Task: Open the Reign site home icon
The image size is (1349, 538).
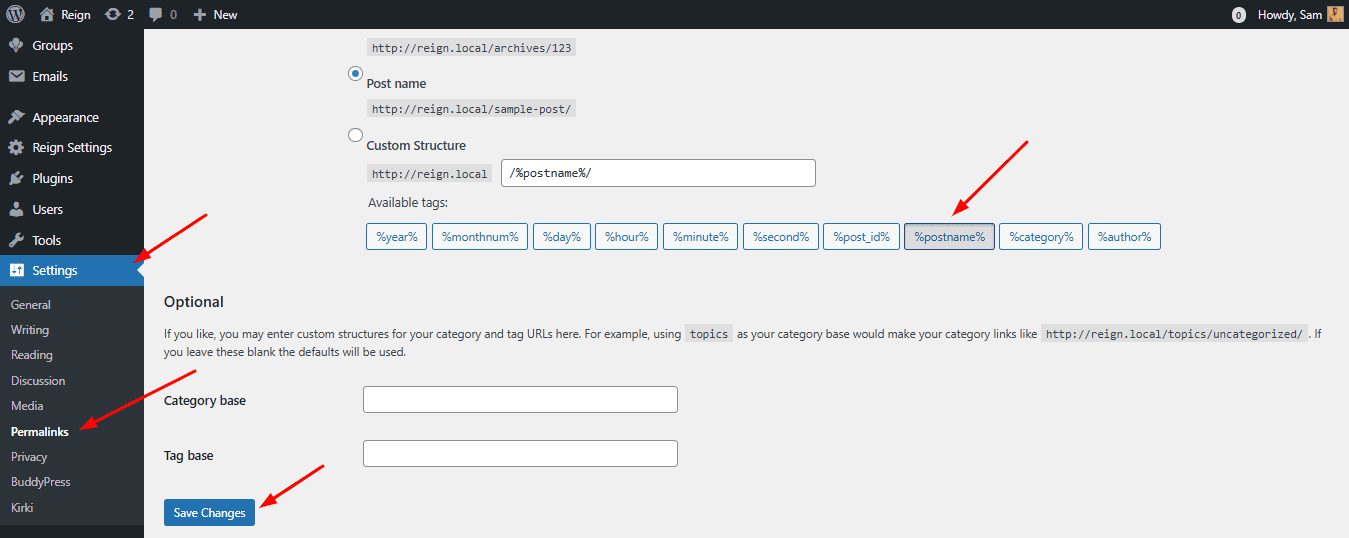Action: tap(47, 15)
